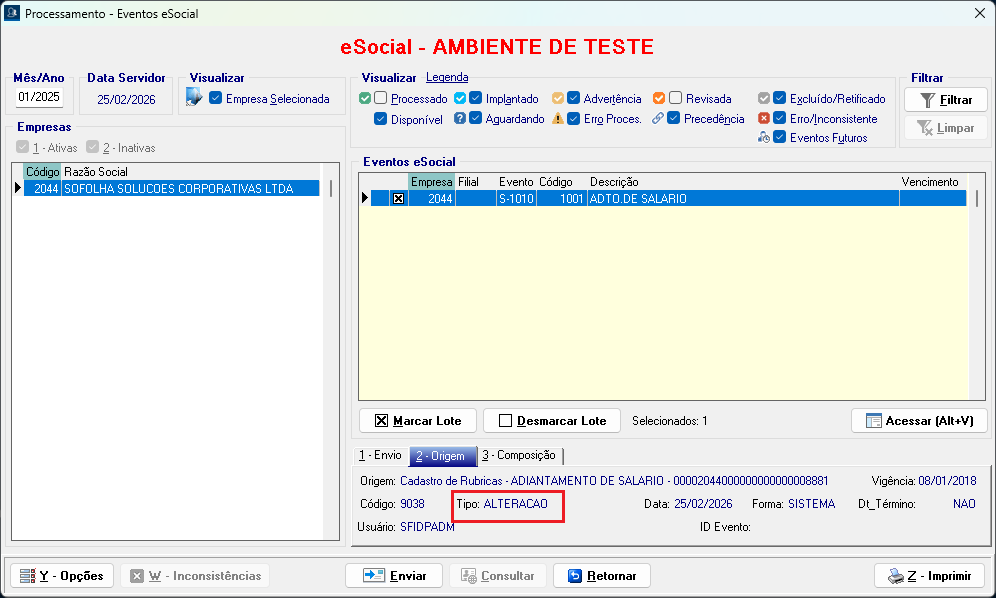Click the blue Aguardando question mark icon
996x598 pixels.
click(460, 118)
